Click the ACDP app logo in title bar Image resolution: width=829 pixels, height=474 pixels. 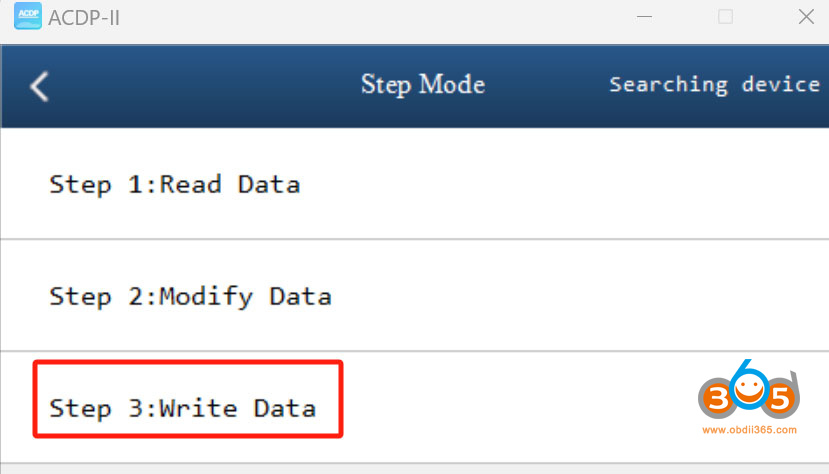coord(27,17)
